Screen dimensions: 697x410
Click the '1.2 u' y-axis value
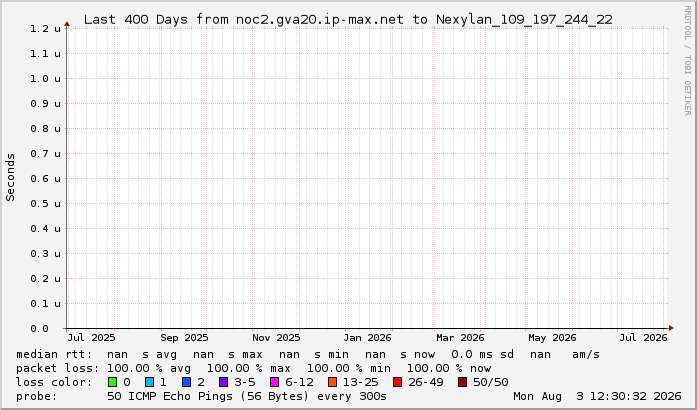[x=45, y=29]
